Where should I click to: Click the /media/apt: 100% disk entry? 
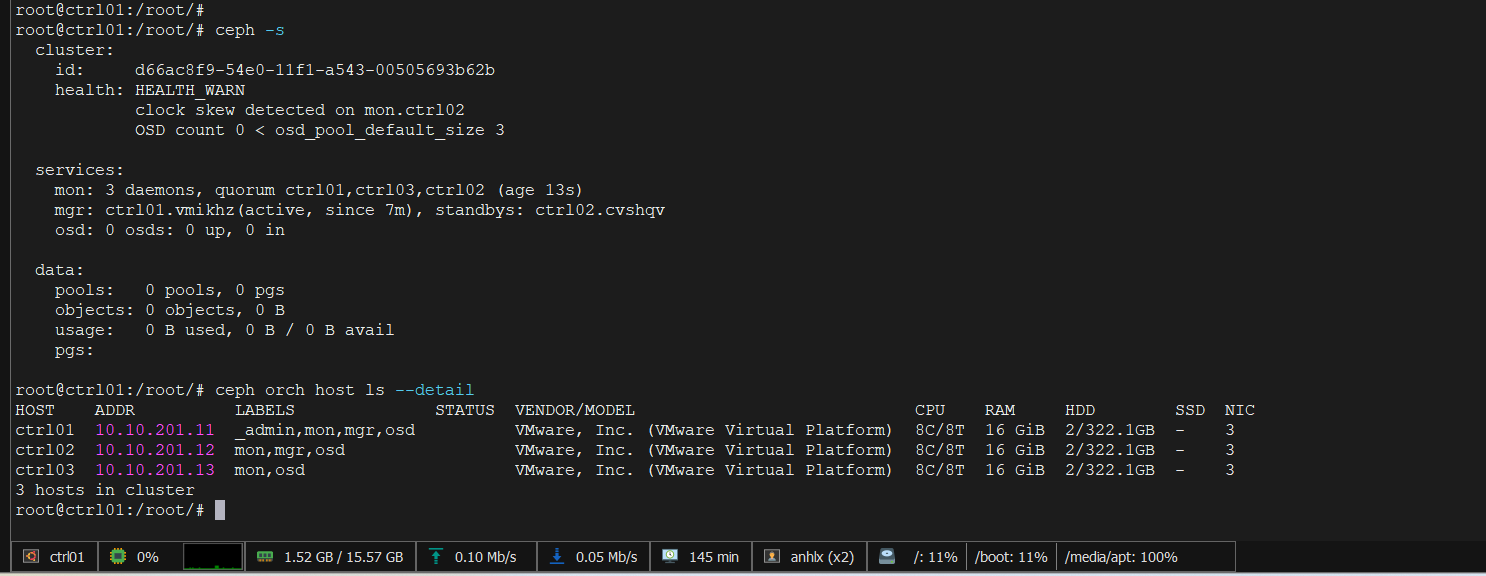click(1121, 557)
